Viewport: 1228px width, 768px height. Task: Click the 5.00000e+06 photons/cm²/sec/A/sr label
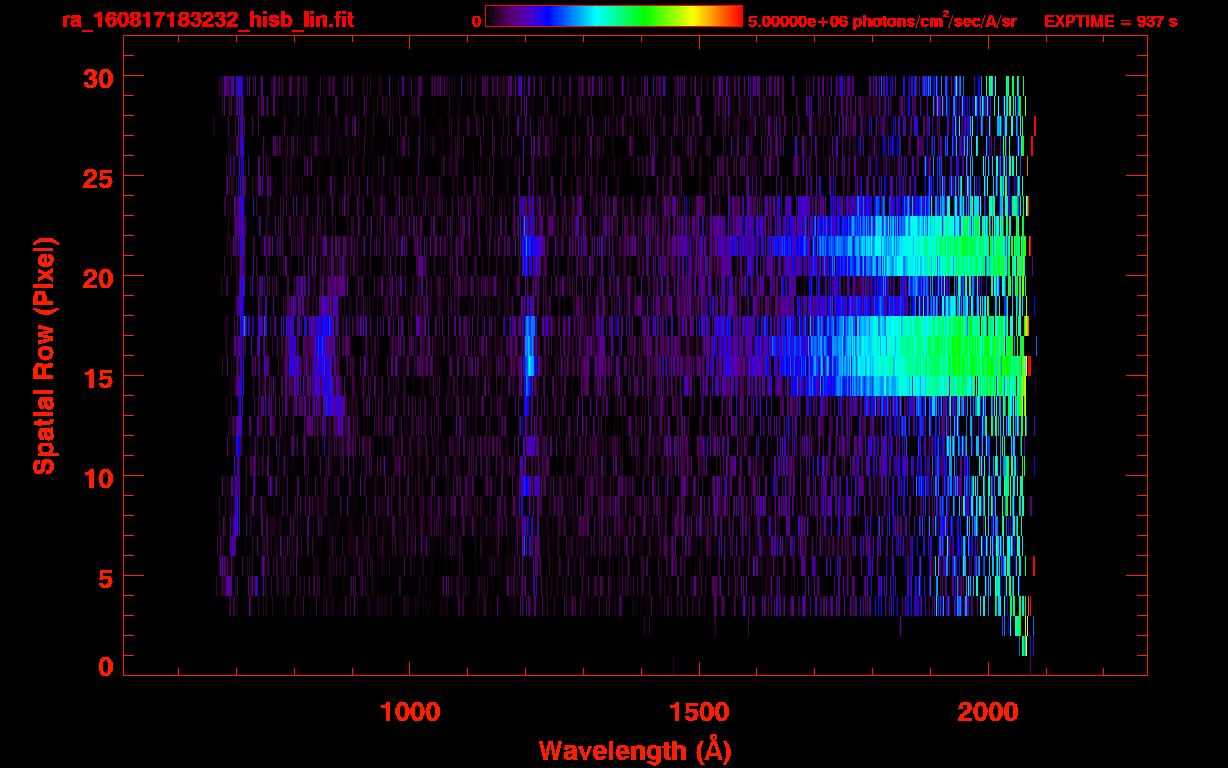[882, 20]
